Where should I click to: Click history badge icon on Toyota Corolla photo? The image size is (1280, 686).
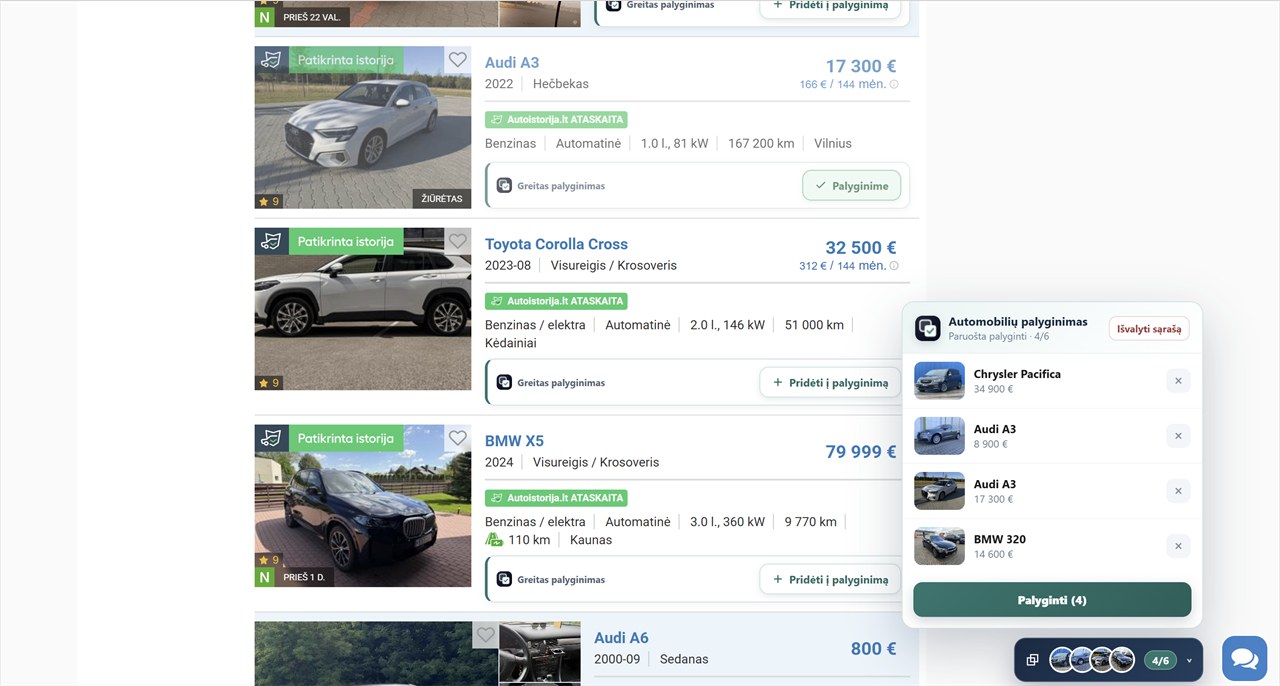(x=271, y=241)
